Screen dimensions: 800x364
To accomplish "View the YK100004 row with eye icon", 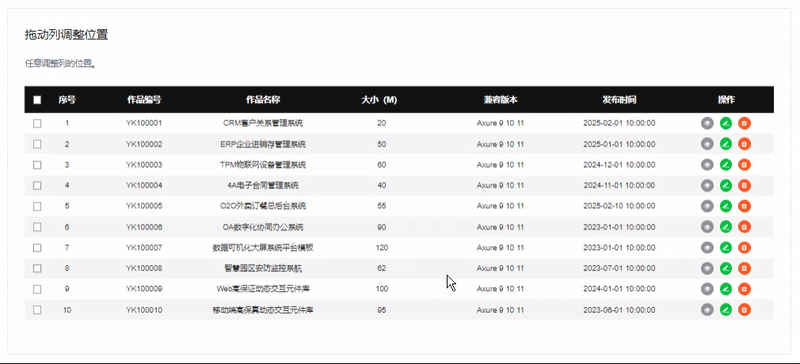I will click(x=707, y=185).
